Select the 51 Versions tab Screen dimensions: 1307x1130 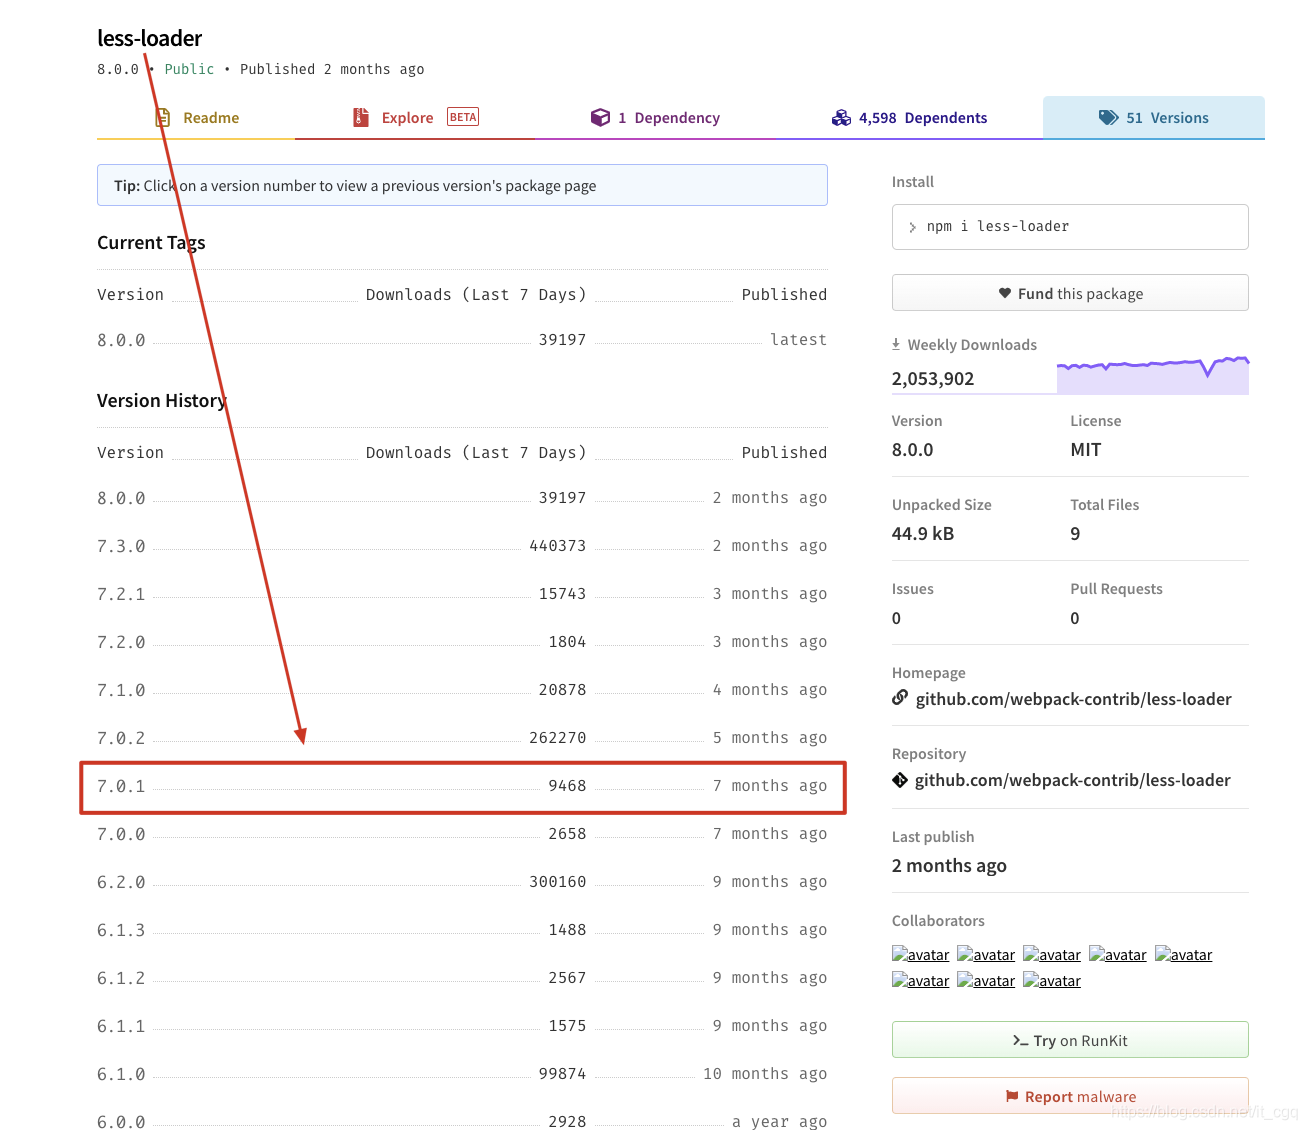pos(1154,118)
